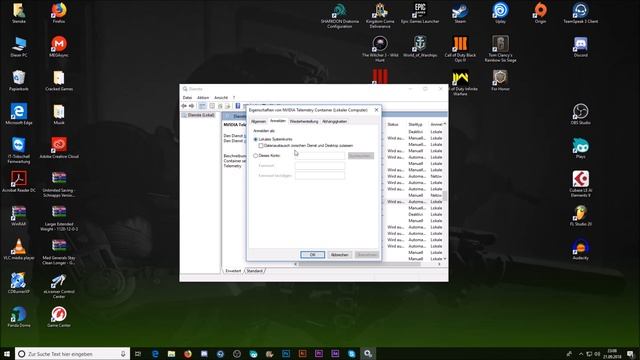Image resolution: width=640 pixels, height=360 pixels.
Task: Open OBS Studio desktop shortcut
Action: (x=580, y=114)
